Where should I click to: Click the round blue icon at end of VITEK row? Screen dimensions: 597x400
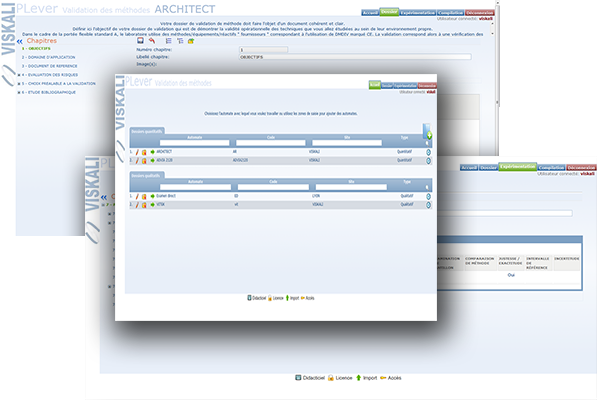[428, 205]
